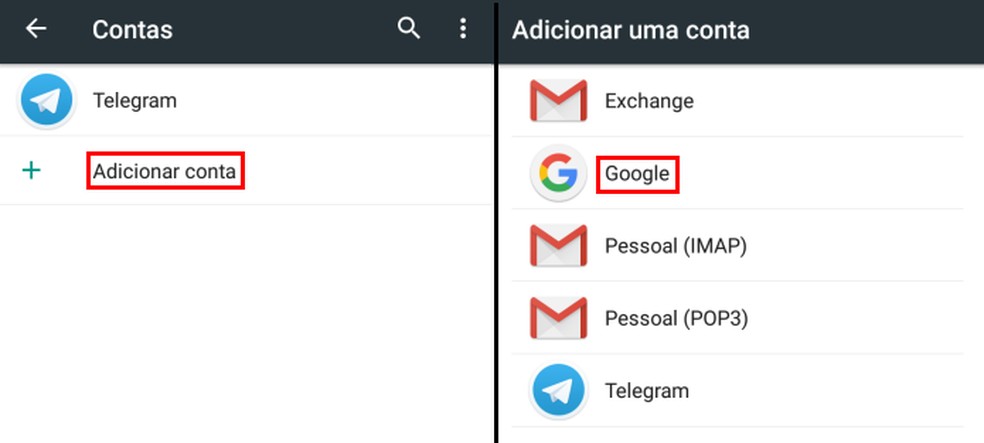Choose the Pessoal (POP3) label
The width and height of the screenshot is (984, 443).
pyautogui.click(x=676, y=318)
